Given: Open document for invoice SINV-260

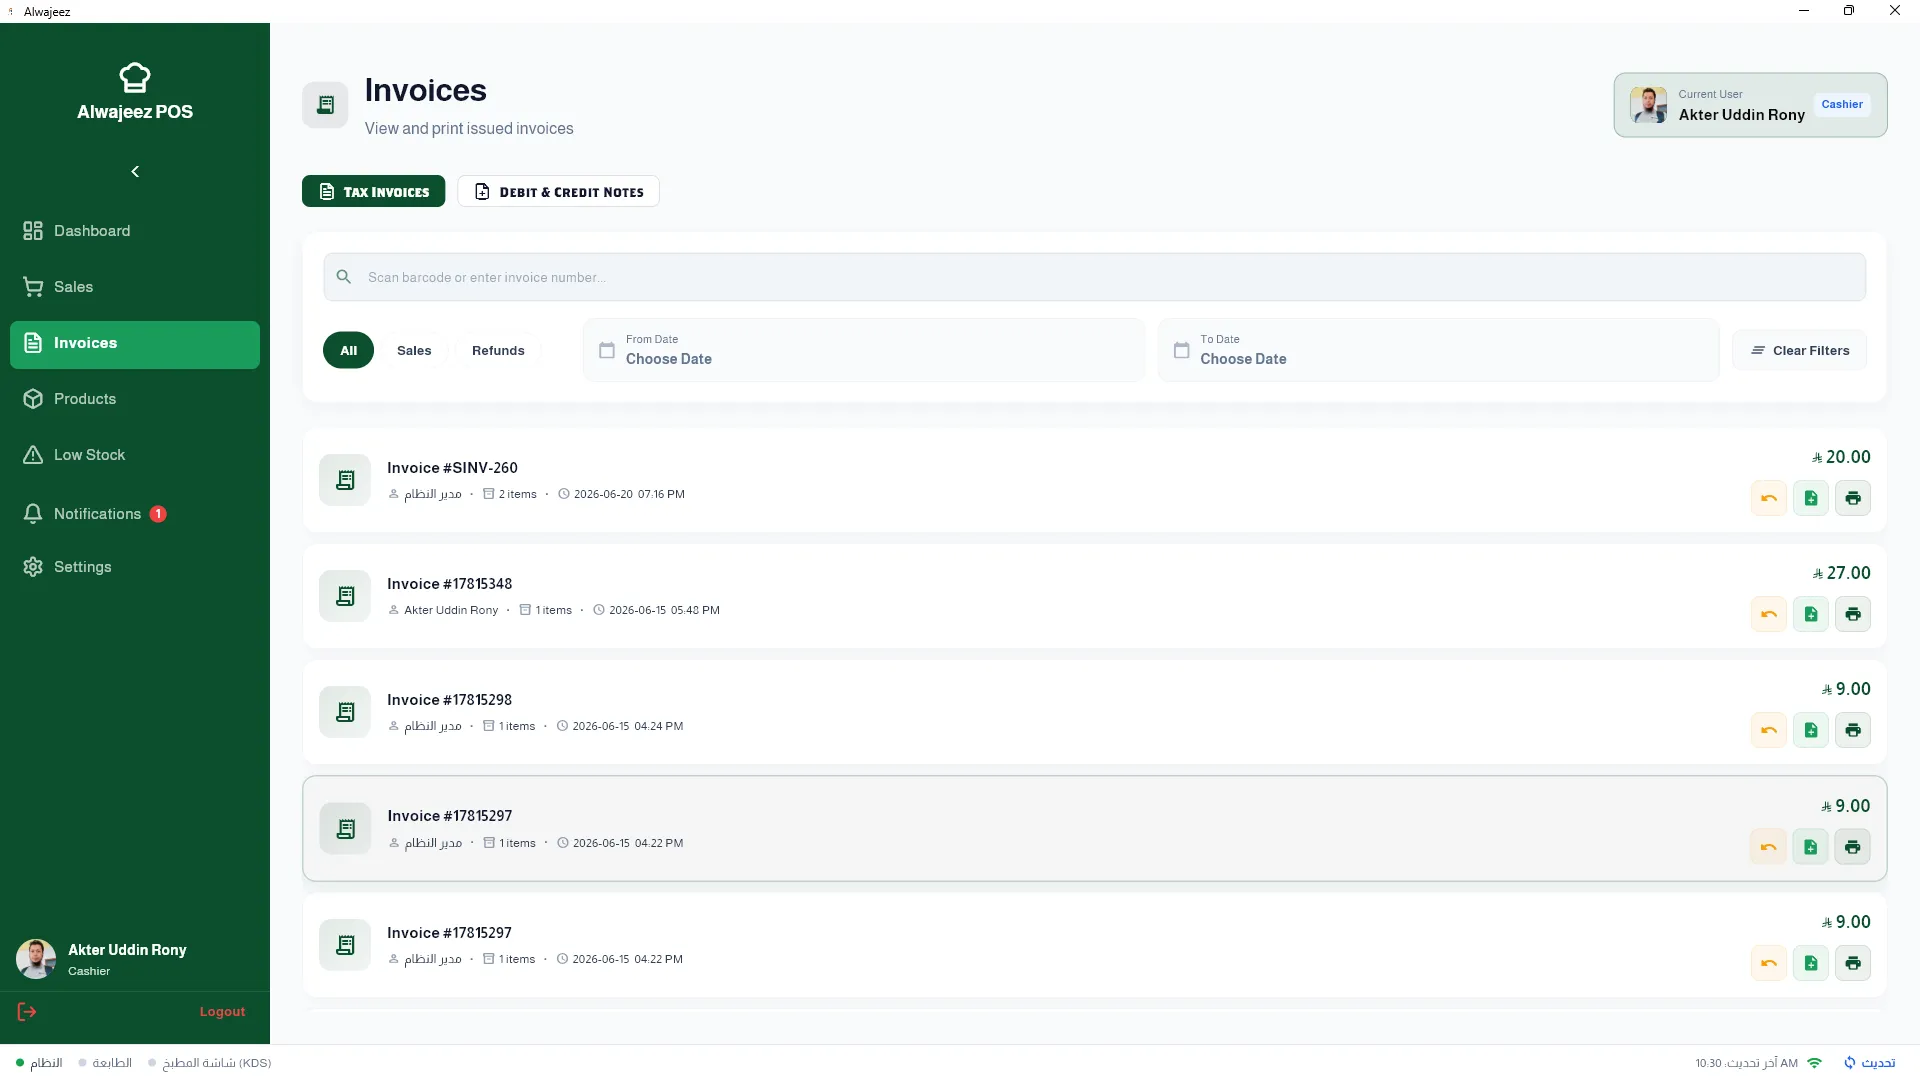Looking at the screenshot, I should pyautogui.click(x=1811, y=498).
